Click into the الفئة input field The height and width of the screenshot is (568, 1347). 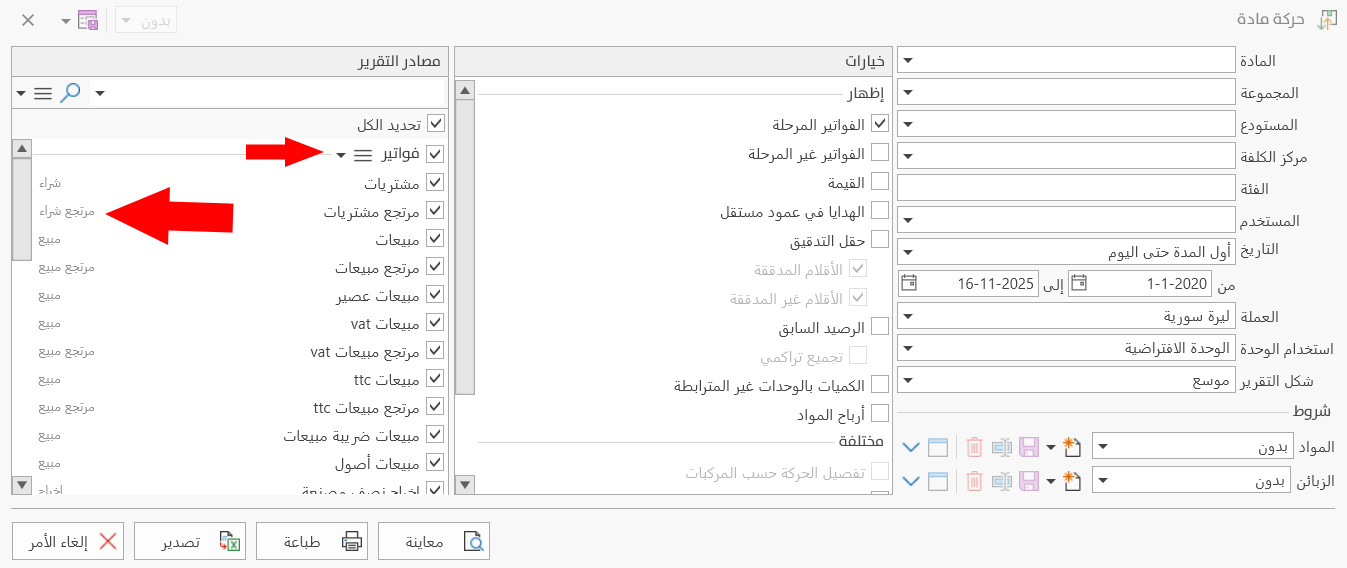click(x=1067, y=188)
